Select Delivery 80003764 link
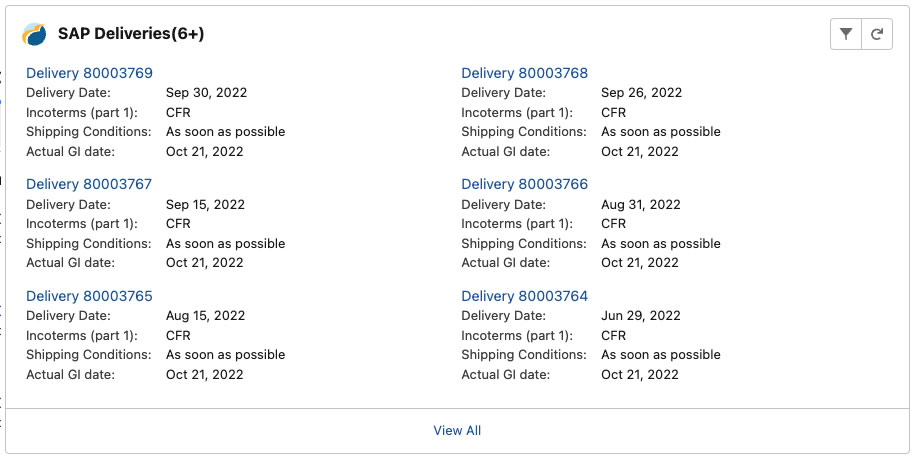 525,296
